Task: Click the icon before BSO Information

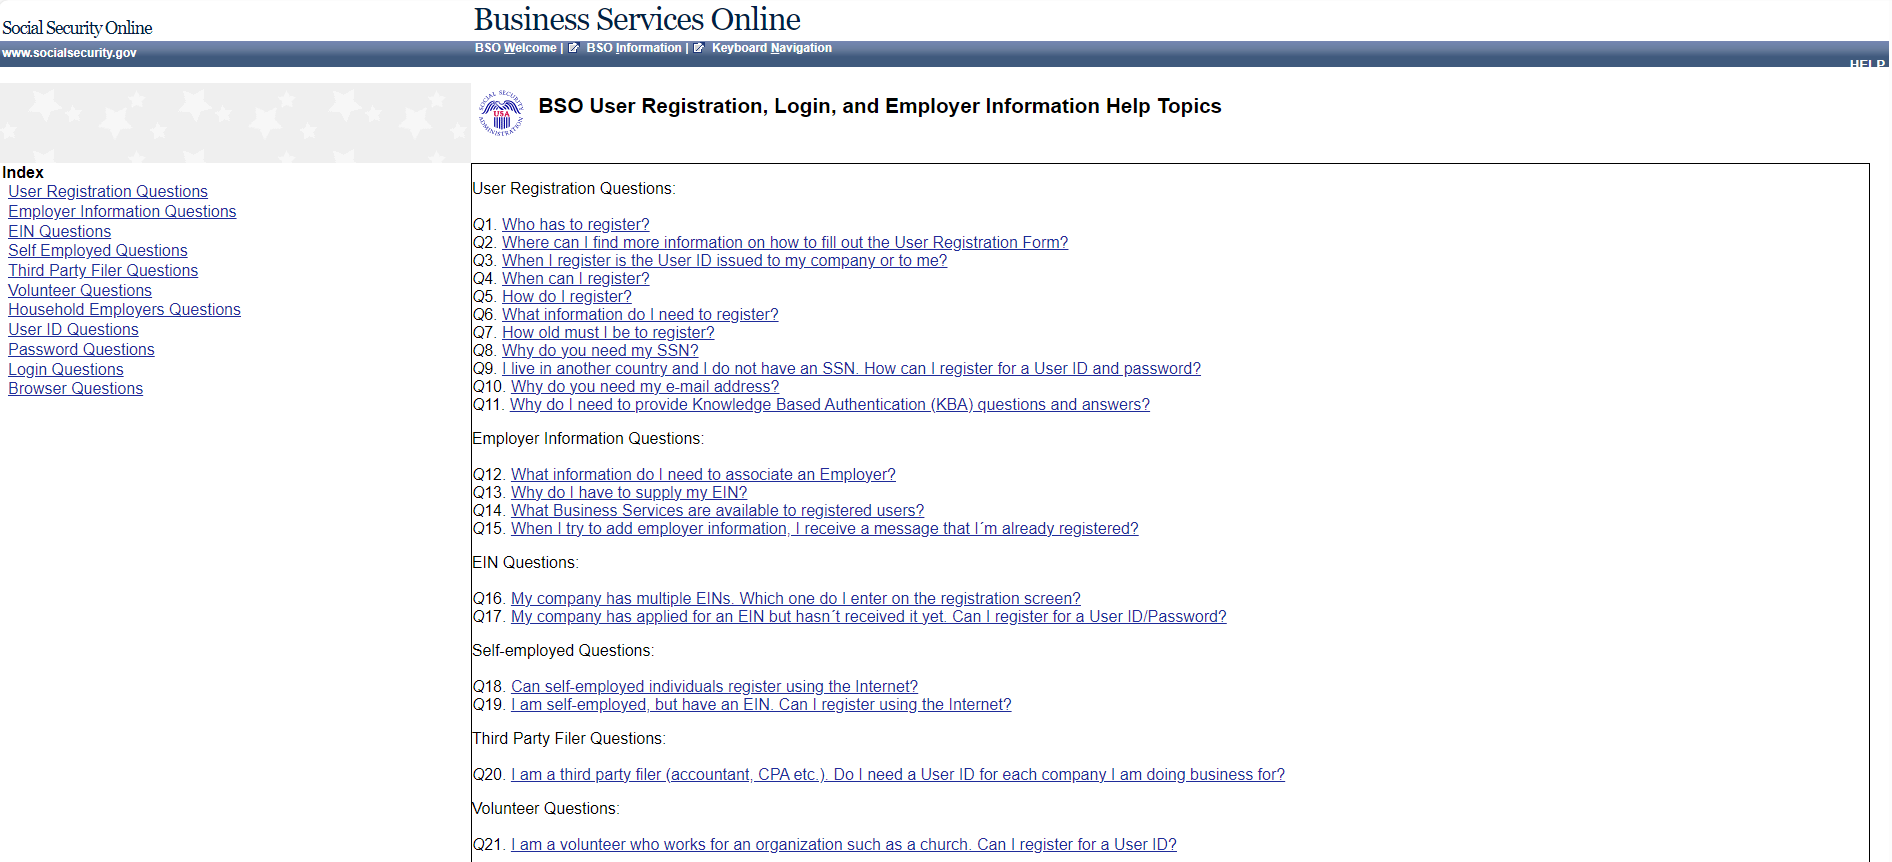Action: click(574, 48)
